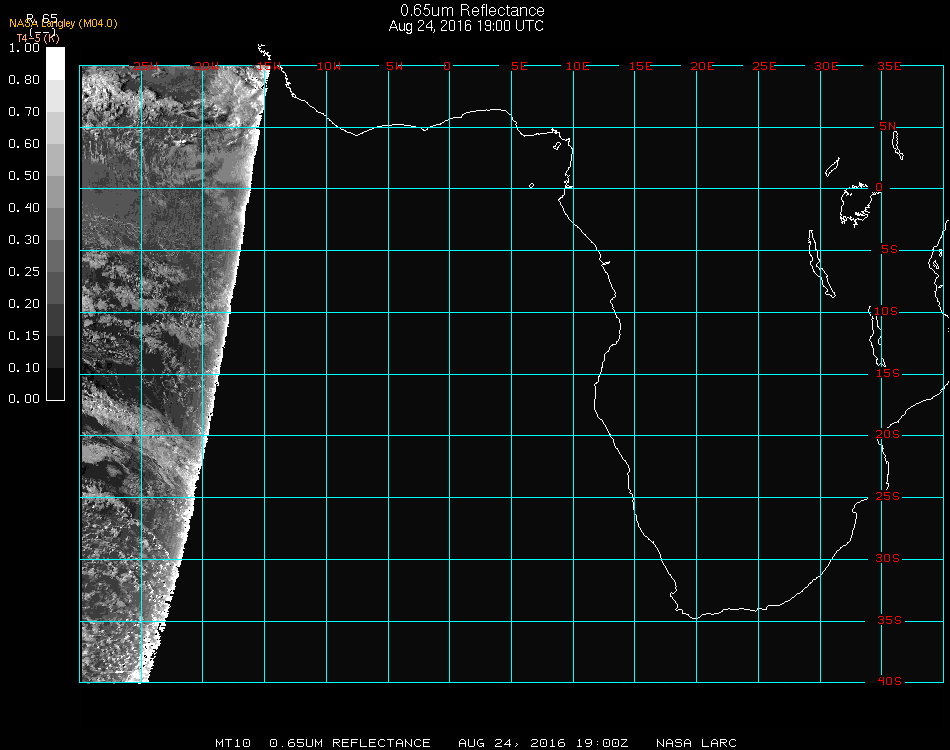This screenshot has height=750, width=950.
Task: Click the "MT10" label in footer
Action: pyautogui.click(x=233, y=743)
